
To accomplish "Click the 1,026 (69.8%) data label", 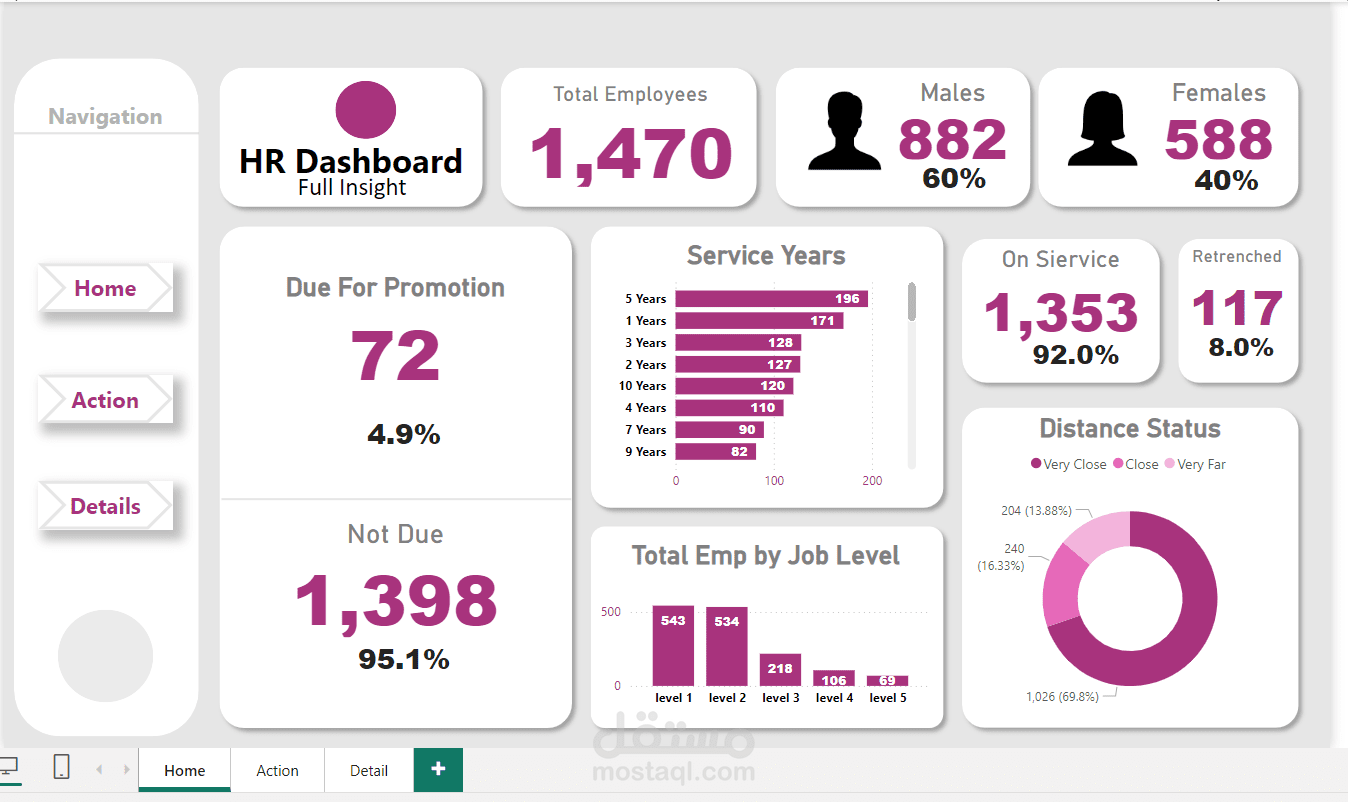I will click(1062, 697).
